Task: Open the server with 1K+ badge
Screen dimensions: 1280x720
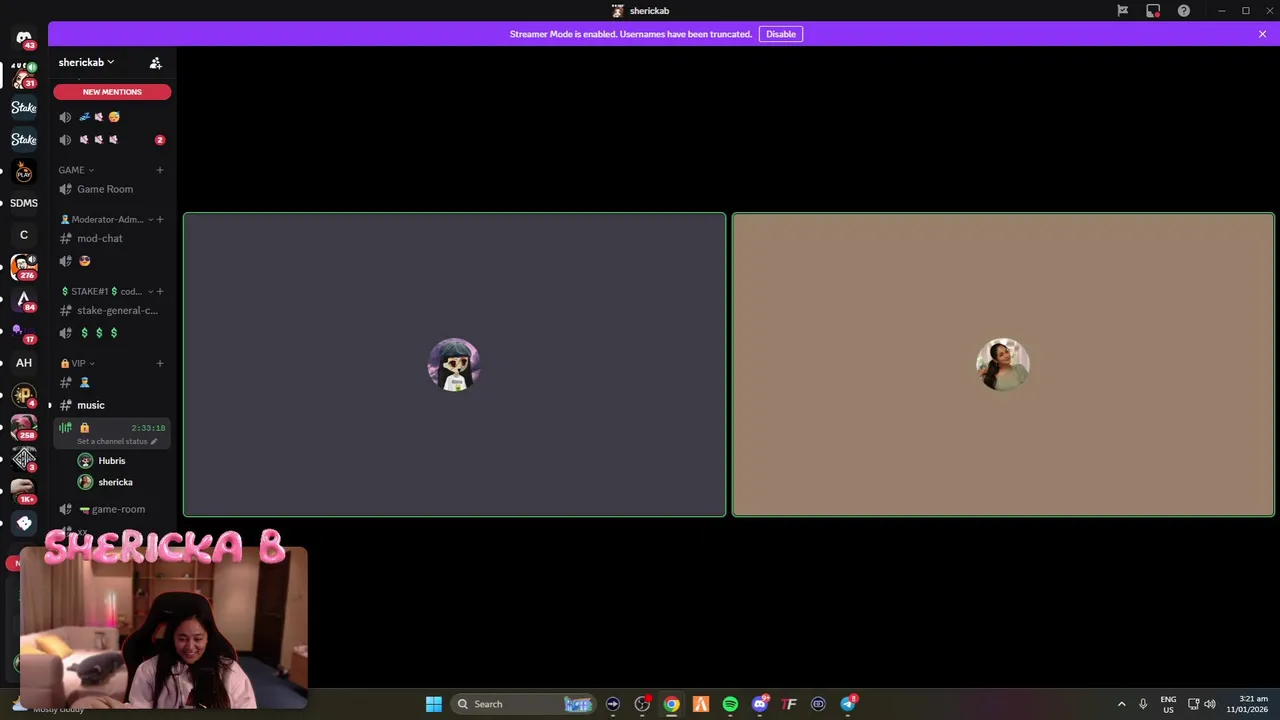Action: 24,491
